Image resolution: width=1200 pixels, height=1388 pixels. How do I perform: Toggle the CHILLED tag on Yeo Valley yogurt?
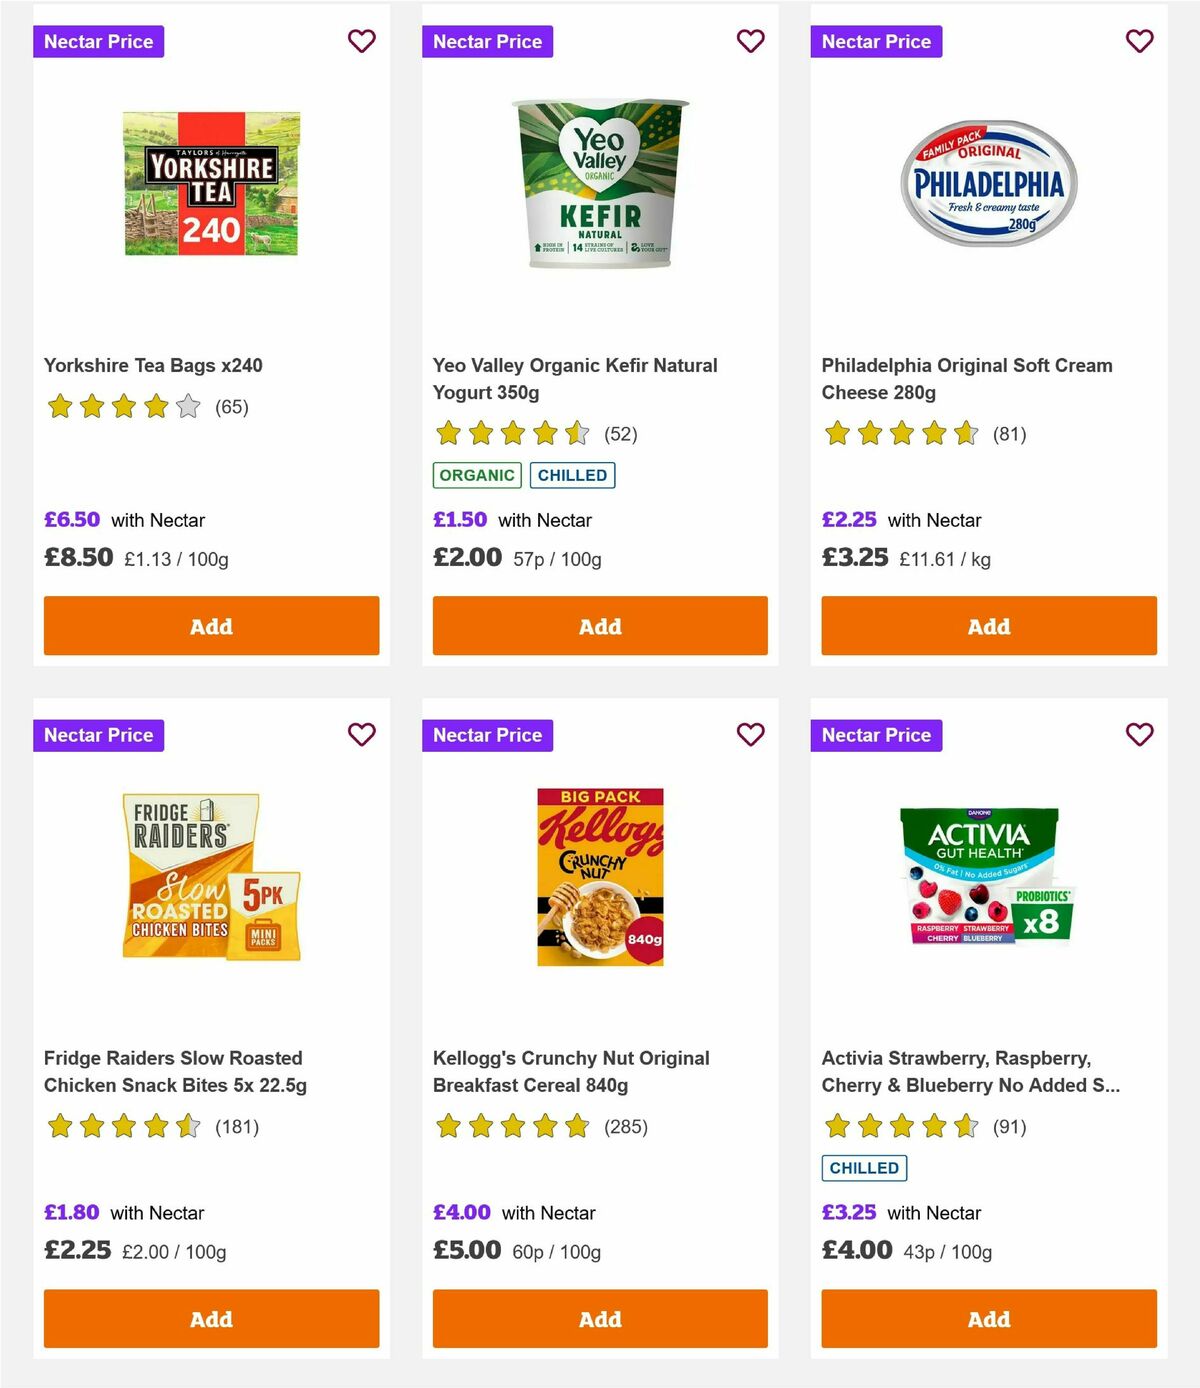[572, 475]
